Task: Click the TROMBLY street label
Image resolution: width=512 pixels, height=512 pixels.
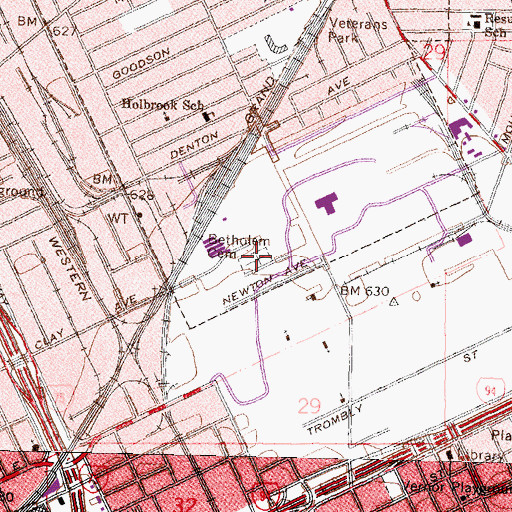Action: point(334,420)
